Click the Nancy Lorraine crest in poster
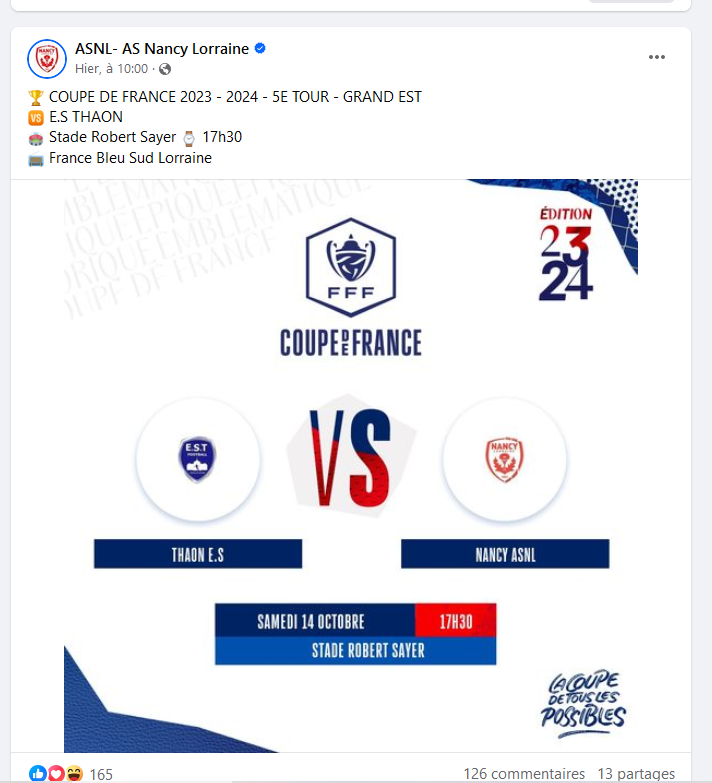Image resolution: width=712 pixels, height=783 pixels. (x=504, y=459)
